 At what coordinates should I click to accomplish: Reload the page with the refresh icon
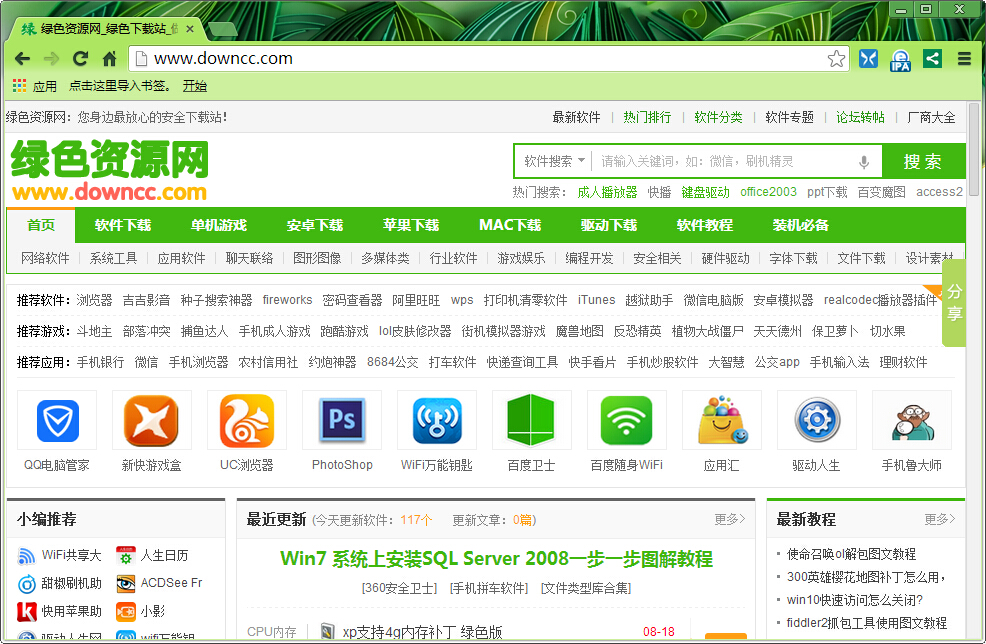[x=80, y=60]
